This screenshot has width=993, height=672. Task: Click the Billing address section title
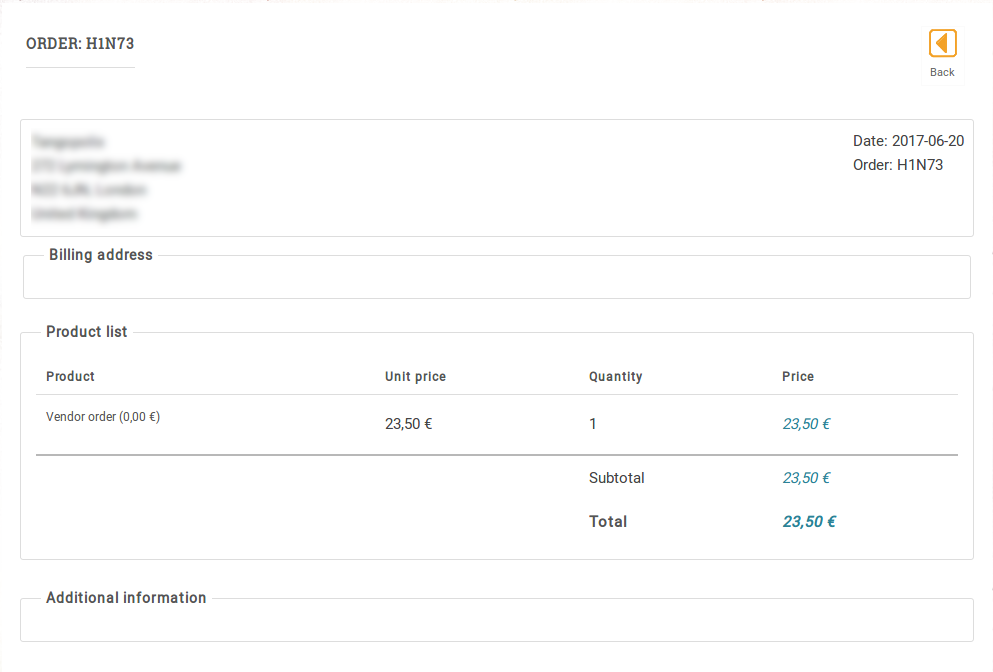[x=101, y=255]
